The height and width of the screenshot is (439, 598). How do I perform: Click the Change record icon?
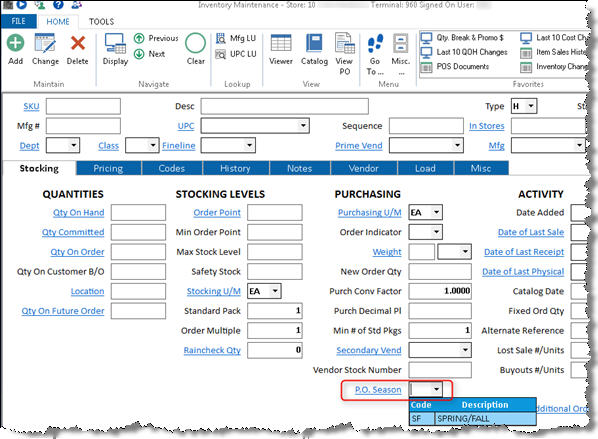point(45,43)
